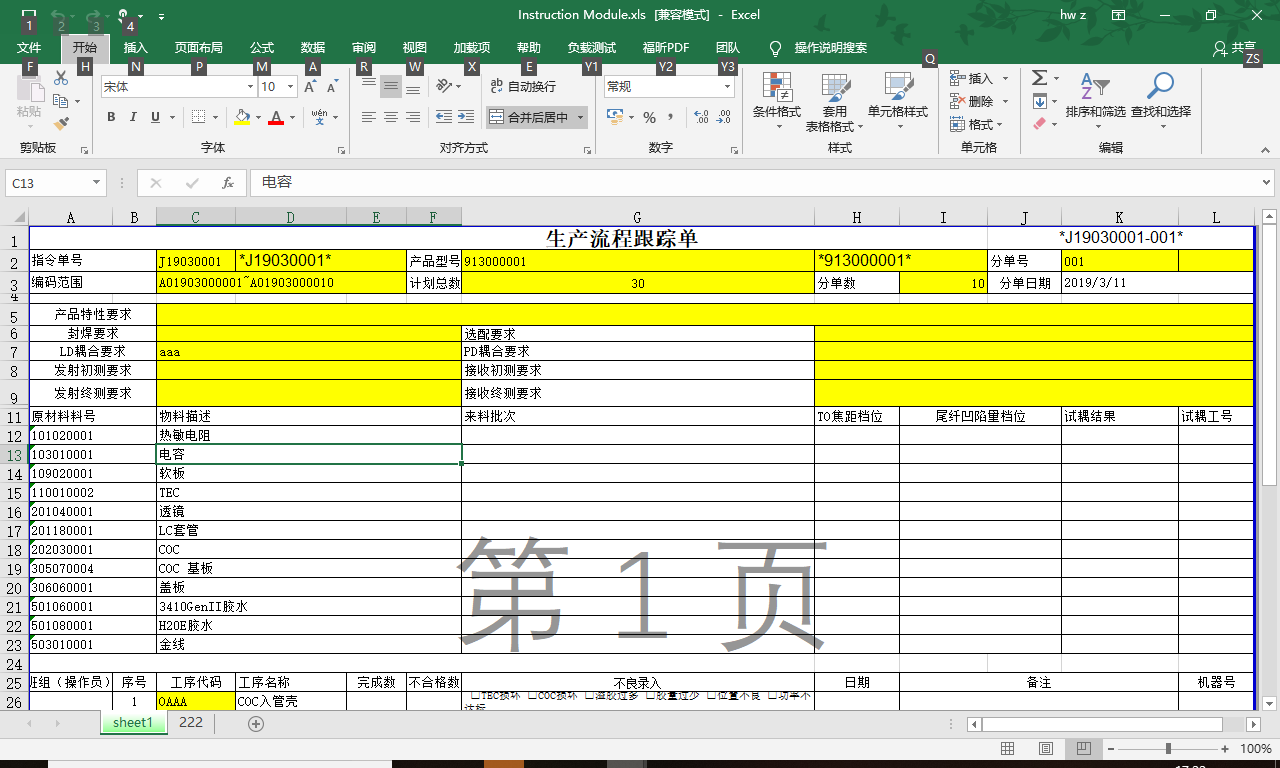Click the formula bar input showing 电容

coord(700,183)
